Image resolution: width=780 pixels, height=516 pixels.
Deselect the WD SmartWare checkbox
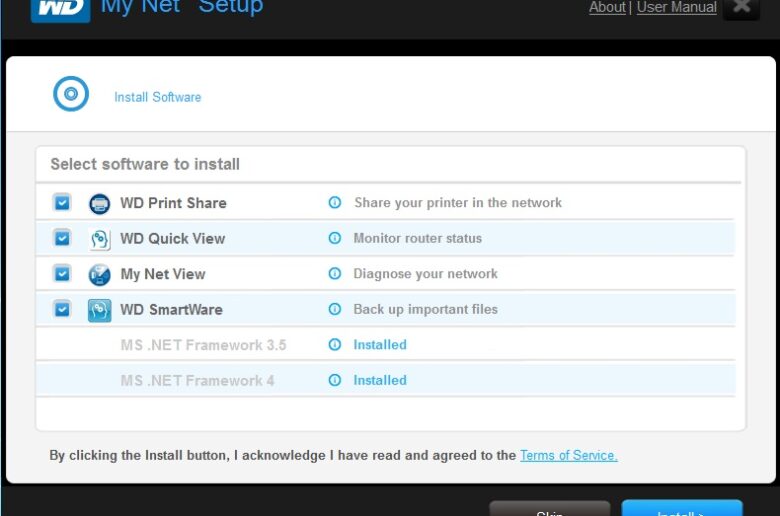click(x=62, y=309)
